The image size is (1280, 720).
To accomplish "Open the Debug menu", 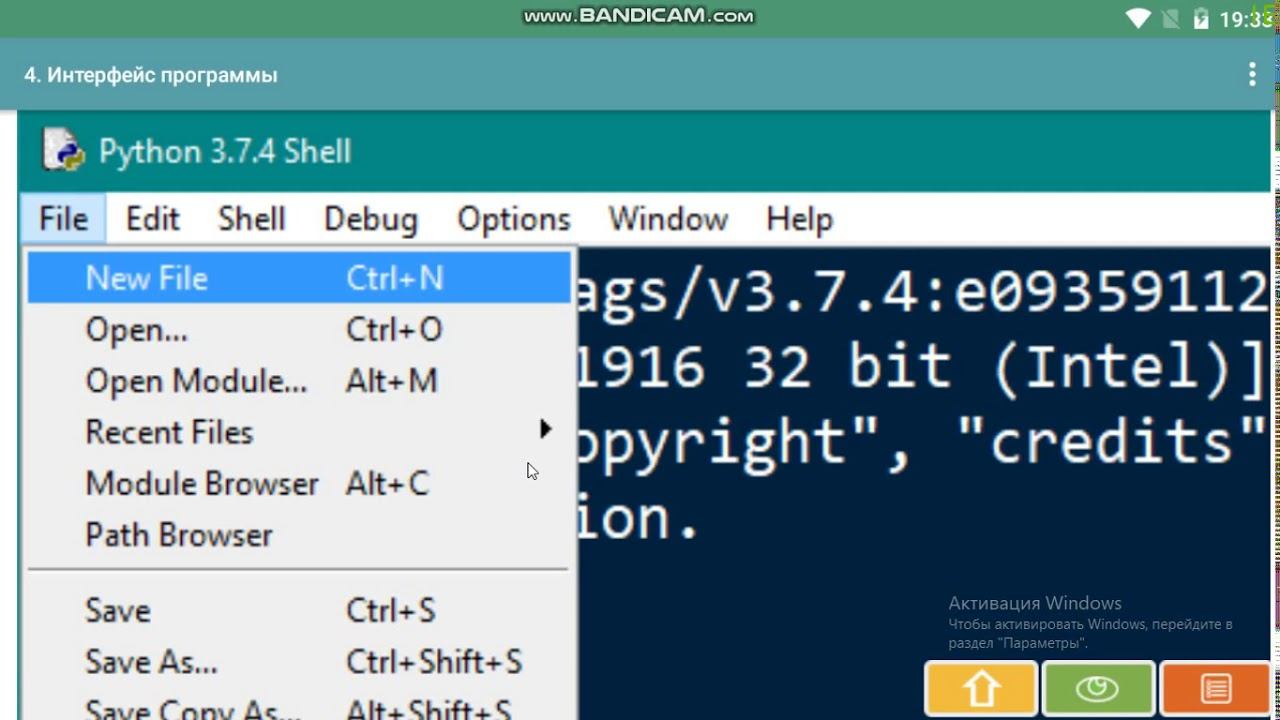I will [370, 219].
